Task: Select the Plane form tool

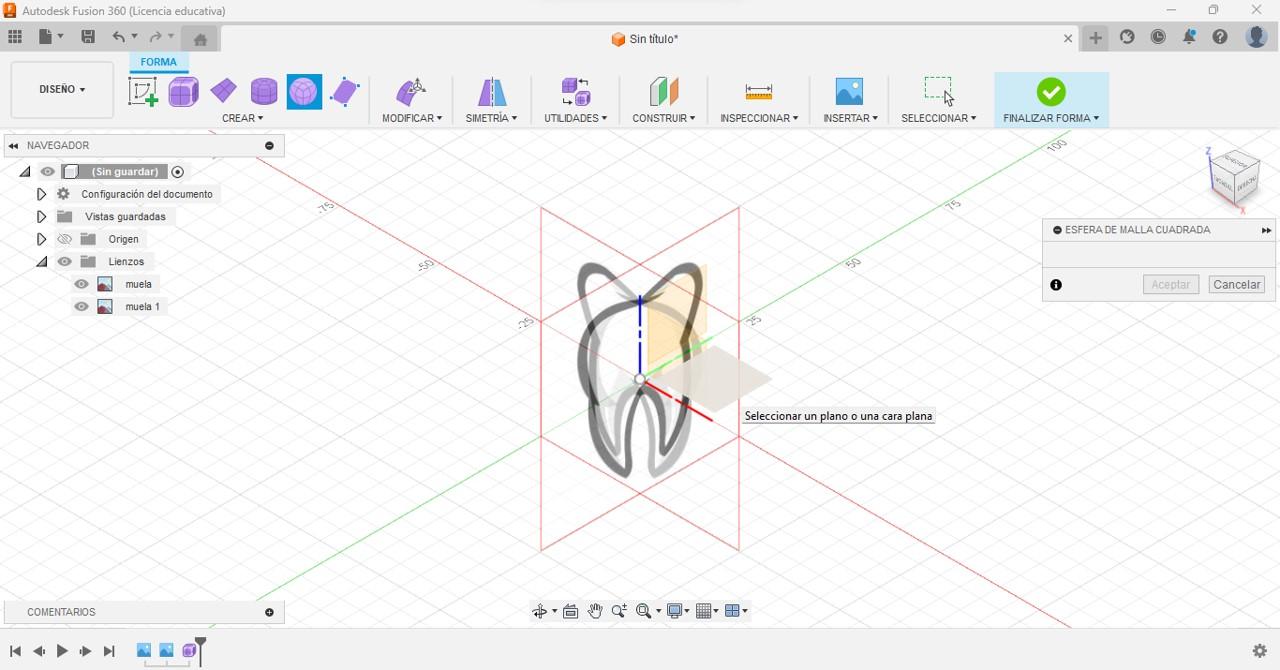Action: [224, 92]
